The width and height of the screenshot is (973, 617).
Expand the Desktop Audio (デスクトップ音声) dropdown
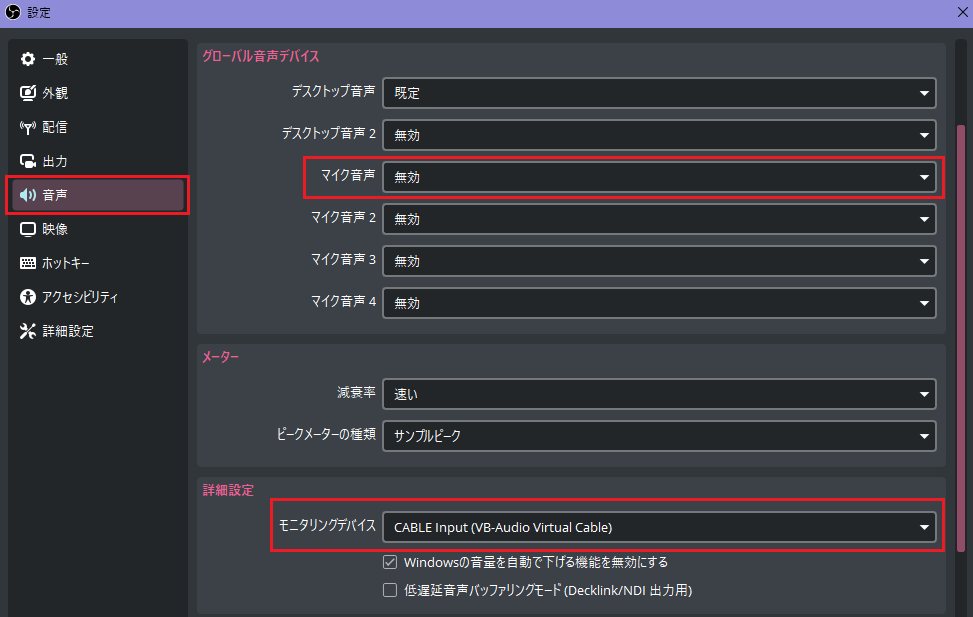[658, 93]
